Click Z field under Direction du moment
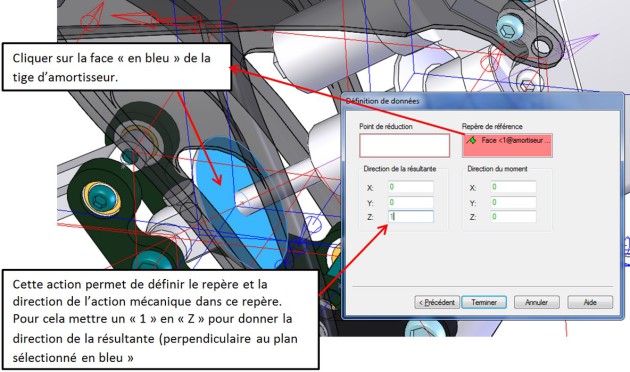 tap(513, 217)
